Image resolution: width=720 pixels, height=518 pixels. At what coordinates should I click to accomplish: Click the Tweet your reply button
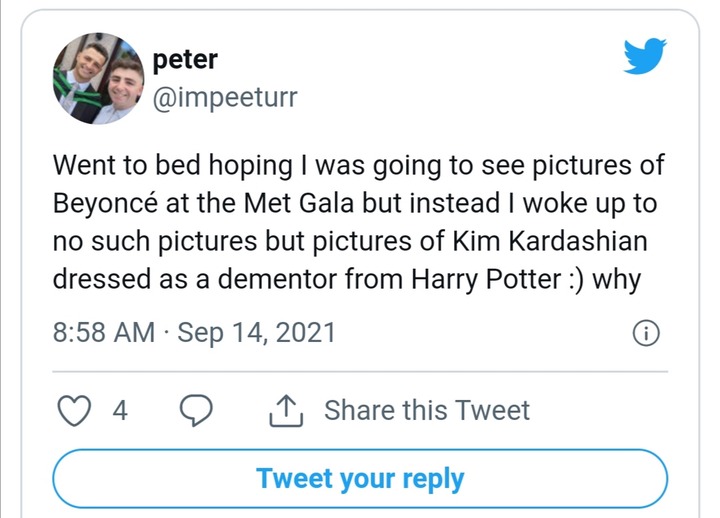pyautogui.click(x=360, y=479)
